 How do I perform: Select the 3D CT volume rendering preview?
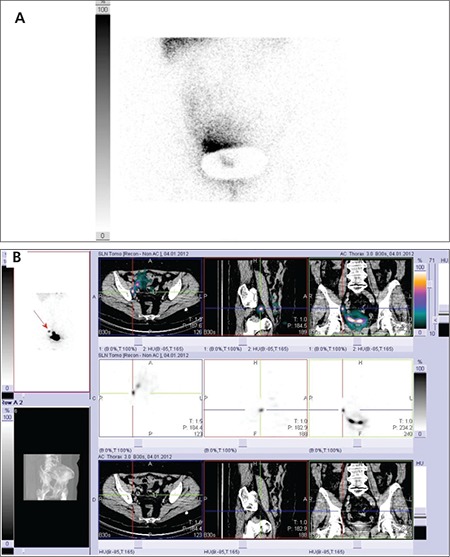point(51,477)
